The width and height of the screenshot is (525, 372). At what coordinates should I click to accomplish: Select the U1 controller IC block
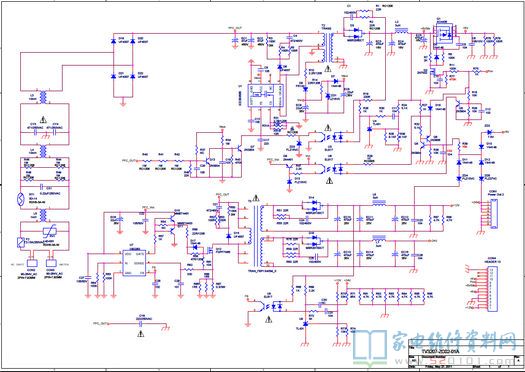(266, 96)
